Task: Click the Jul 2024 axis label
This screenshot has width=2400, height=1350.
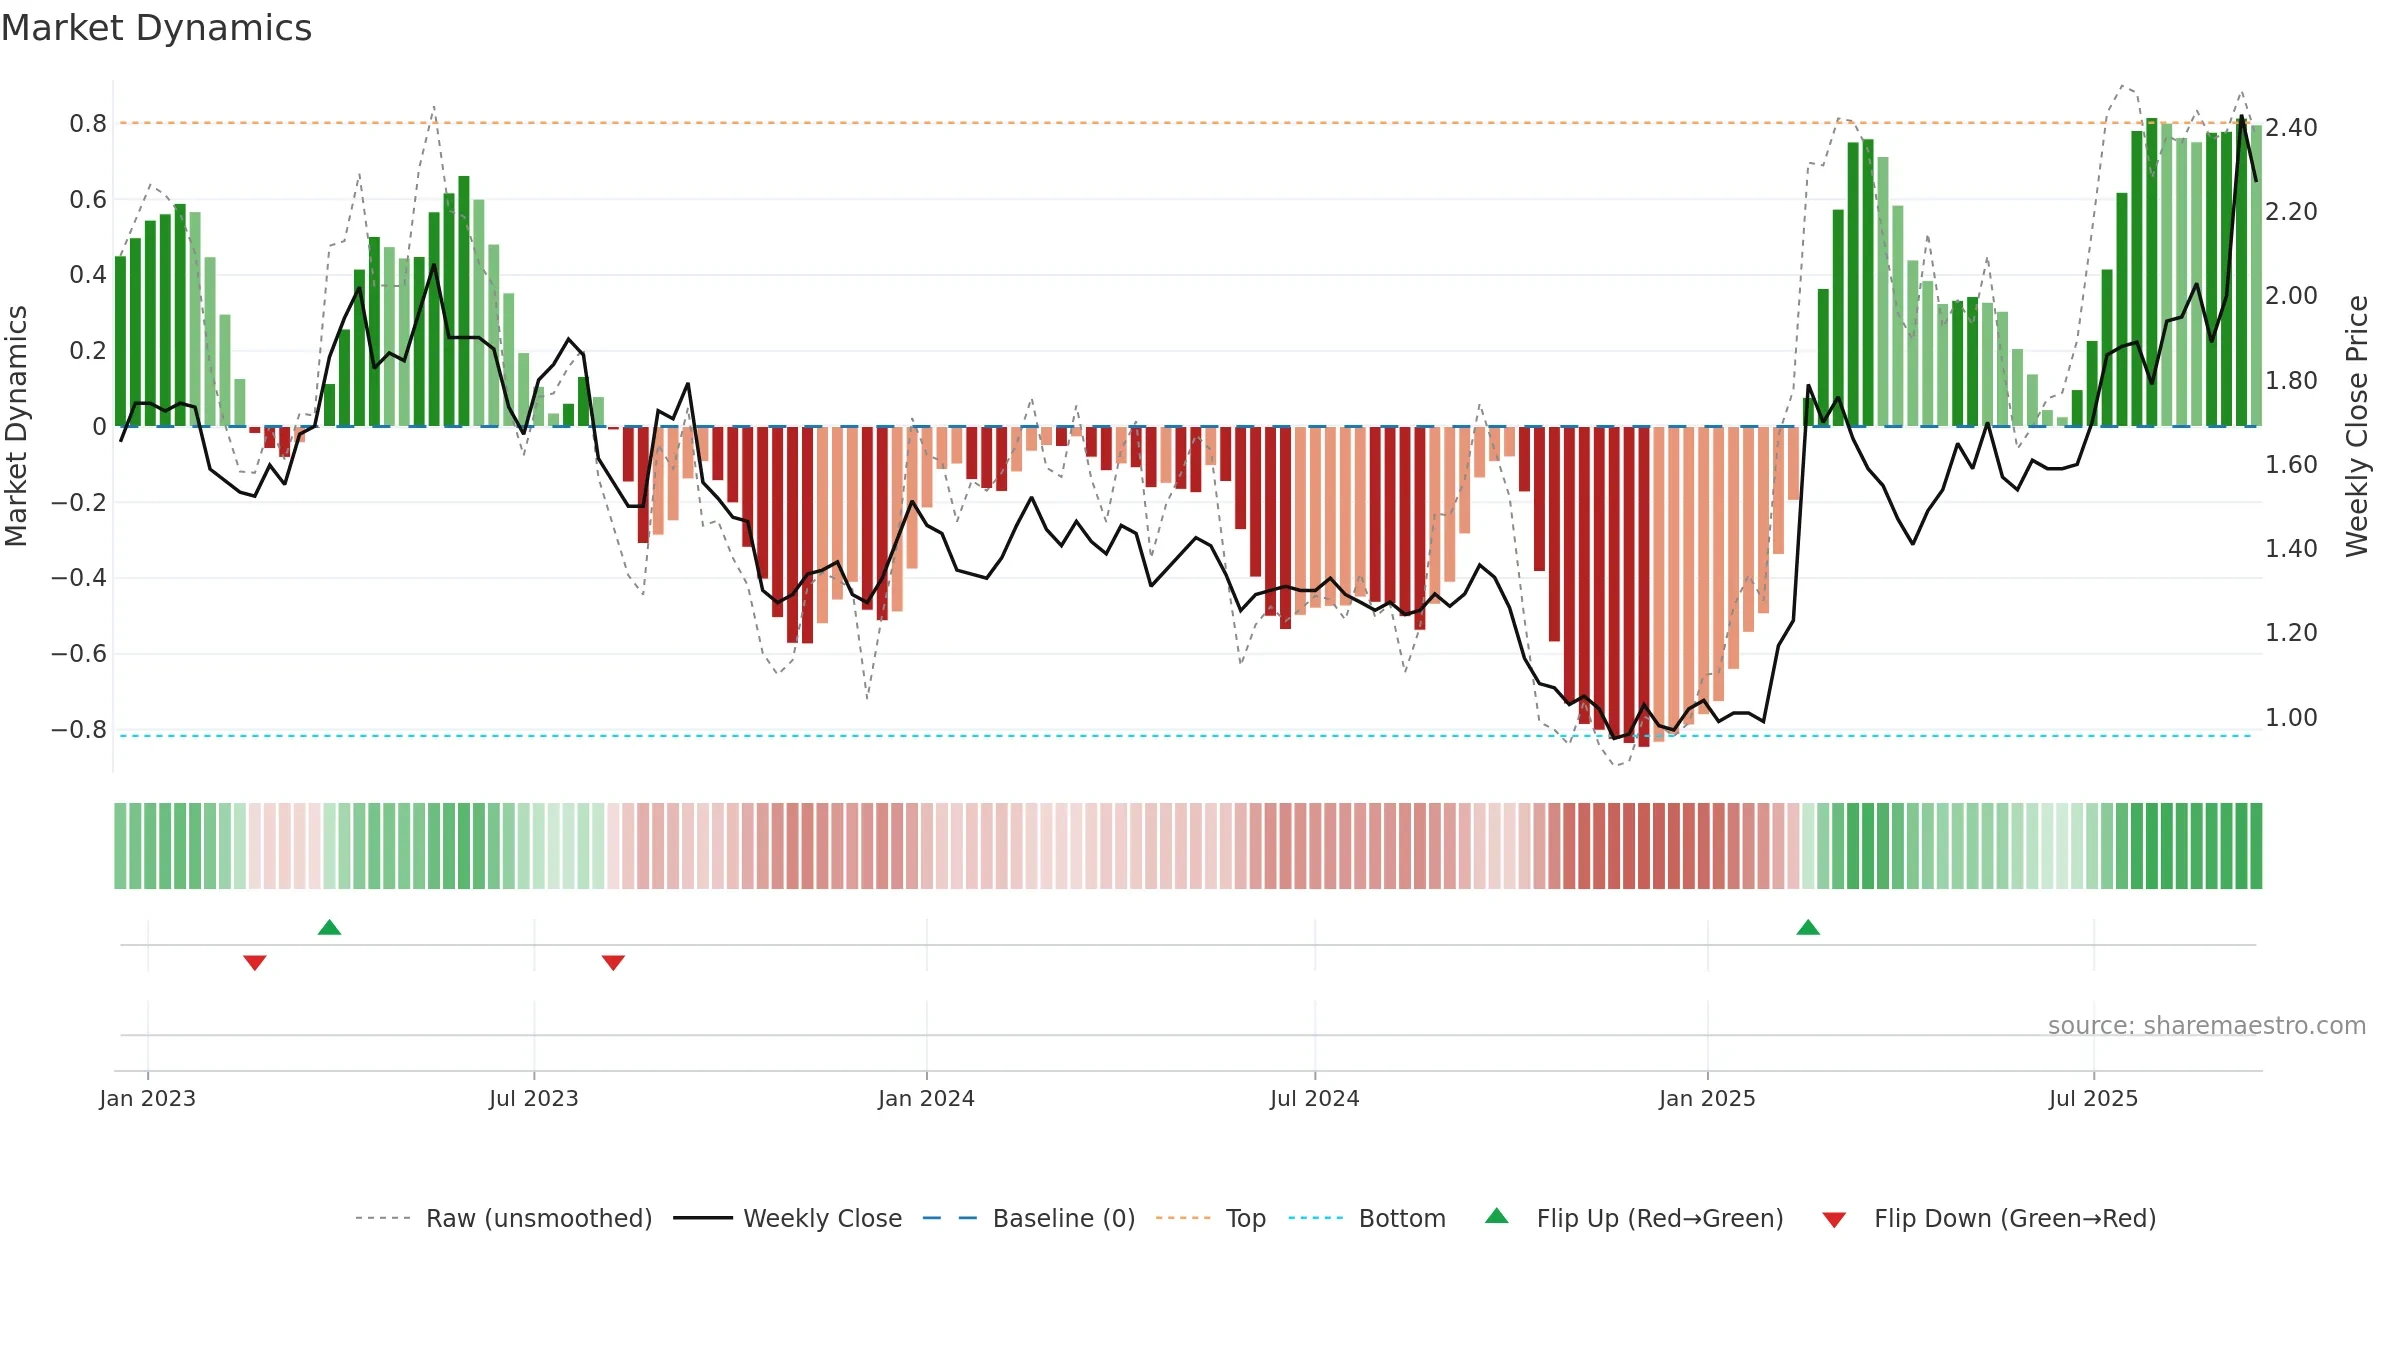Action: click(x=1315, y=1098)
